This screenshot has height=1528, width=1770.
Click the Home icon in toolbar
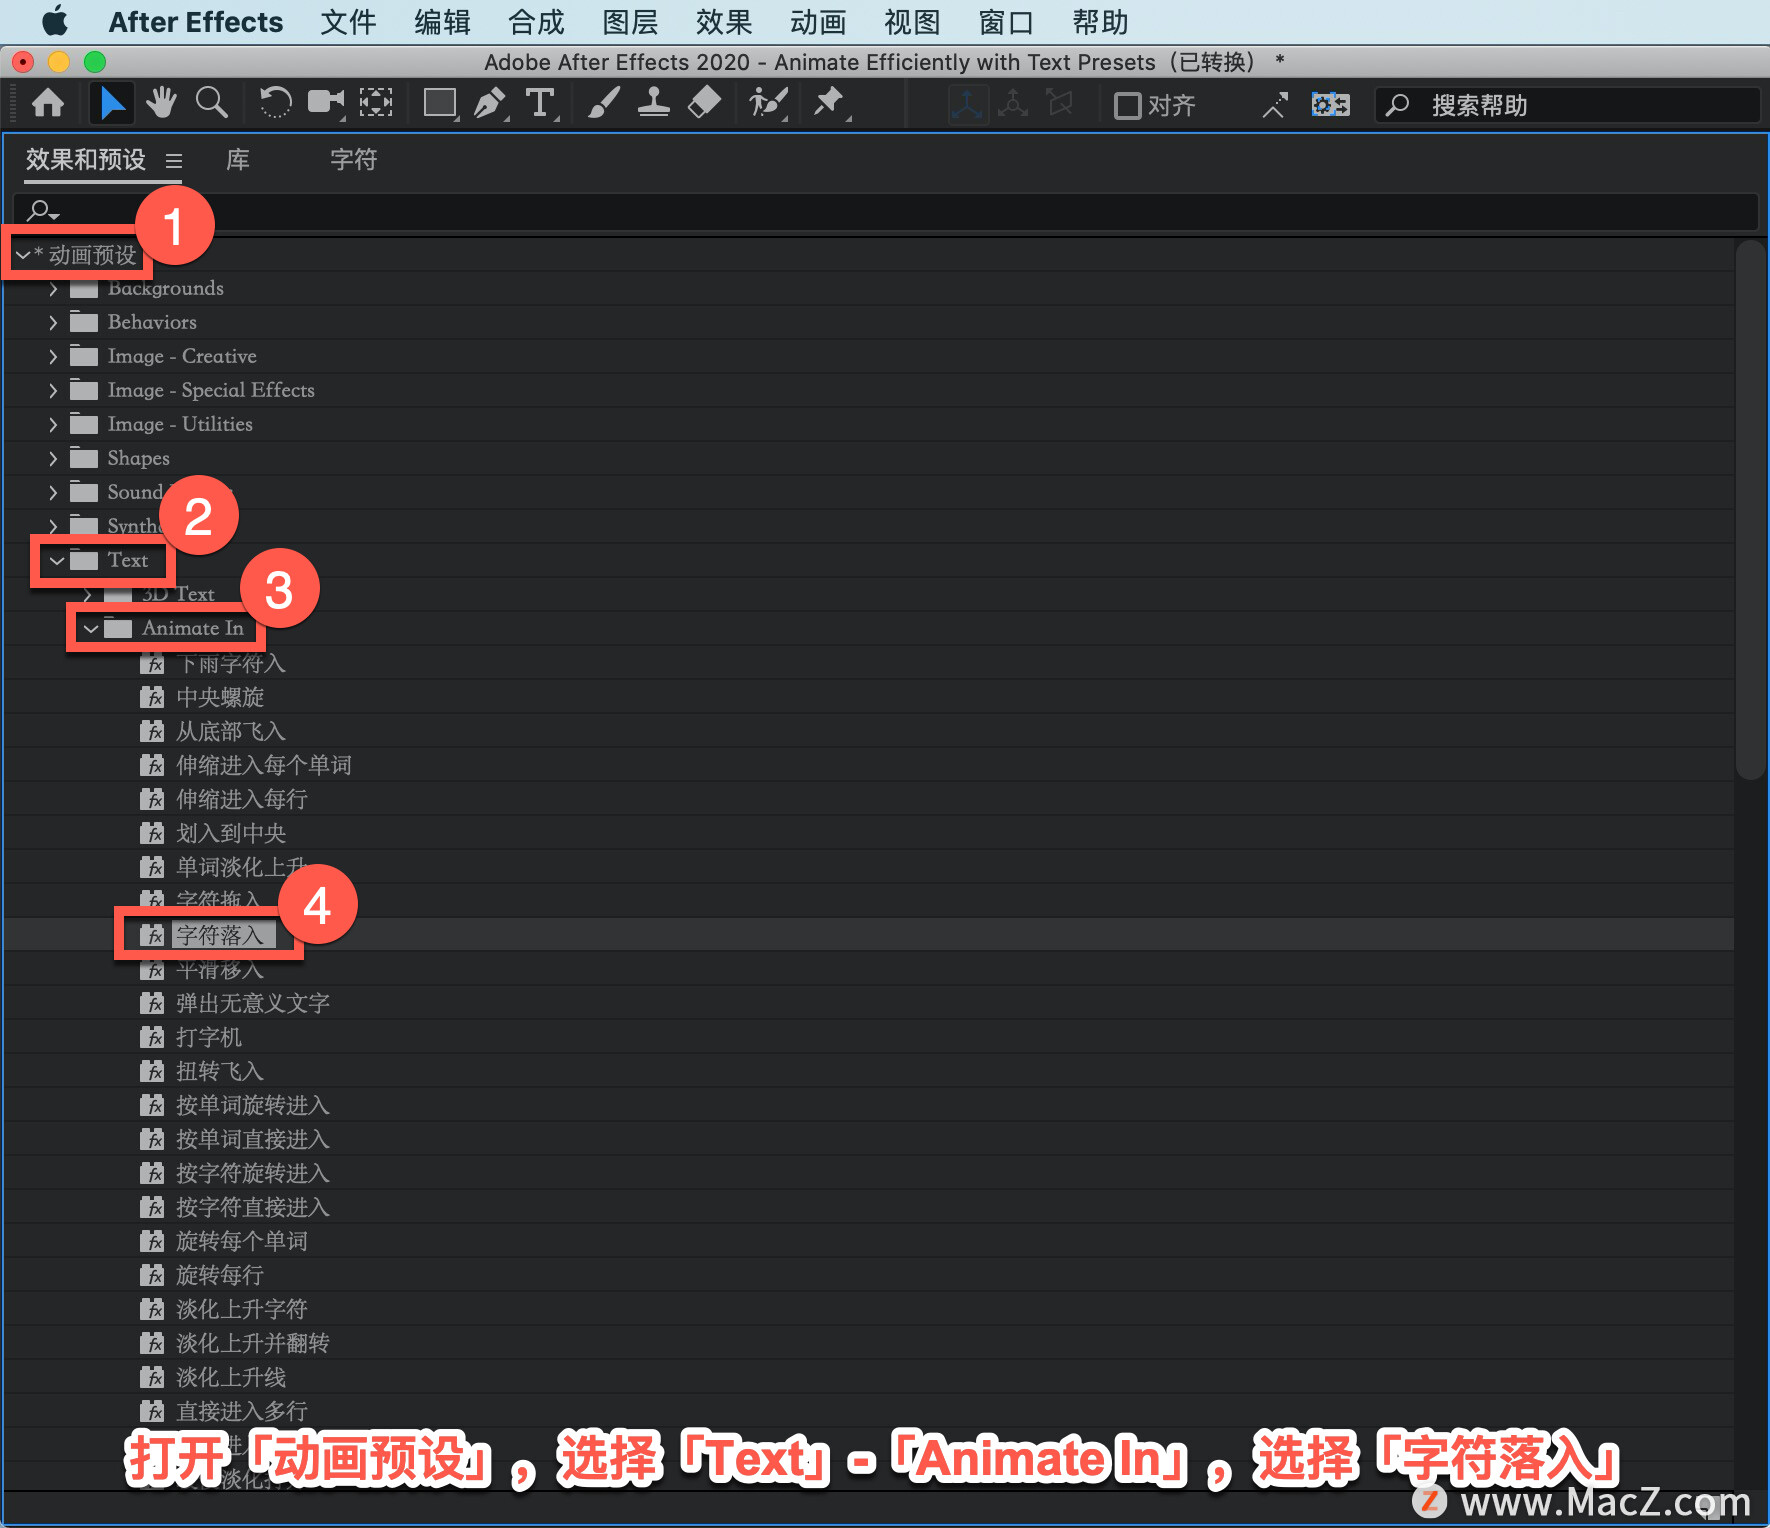coord(48,103)
